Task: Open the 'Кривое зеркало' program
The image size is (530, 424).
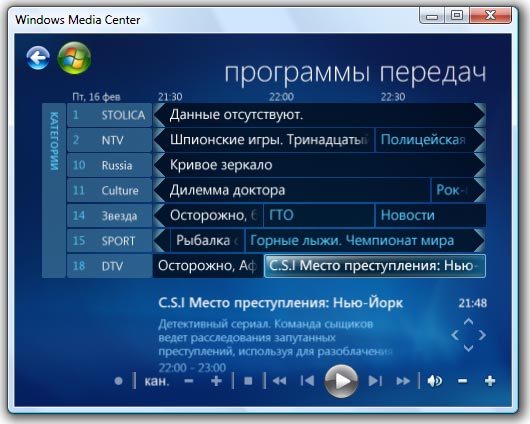Action: tap(319, 165)
